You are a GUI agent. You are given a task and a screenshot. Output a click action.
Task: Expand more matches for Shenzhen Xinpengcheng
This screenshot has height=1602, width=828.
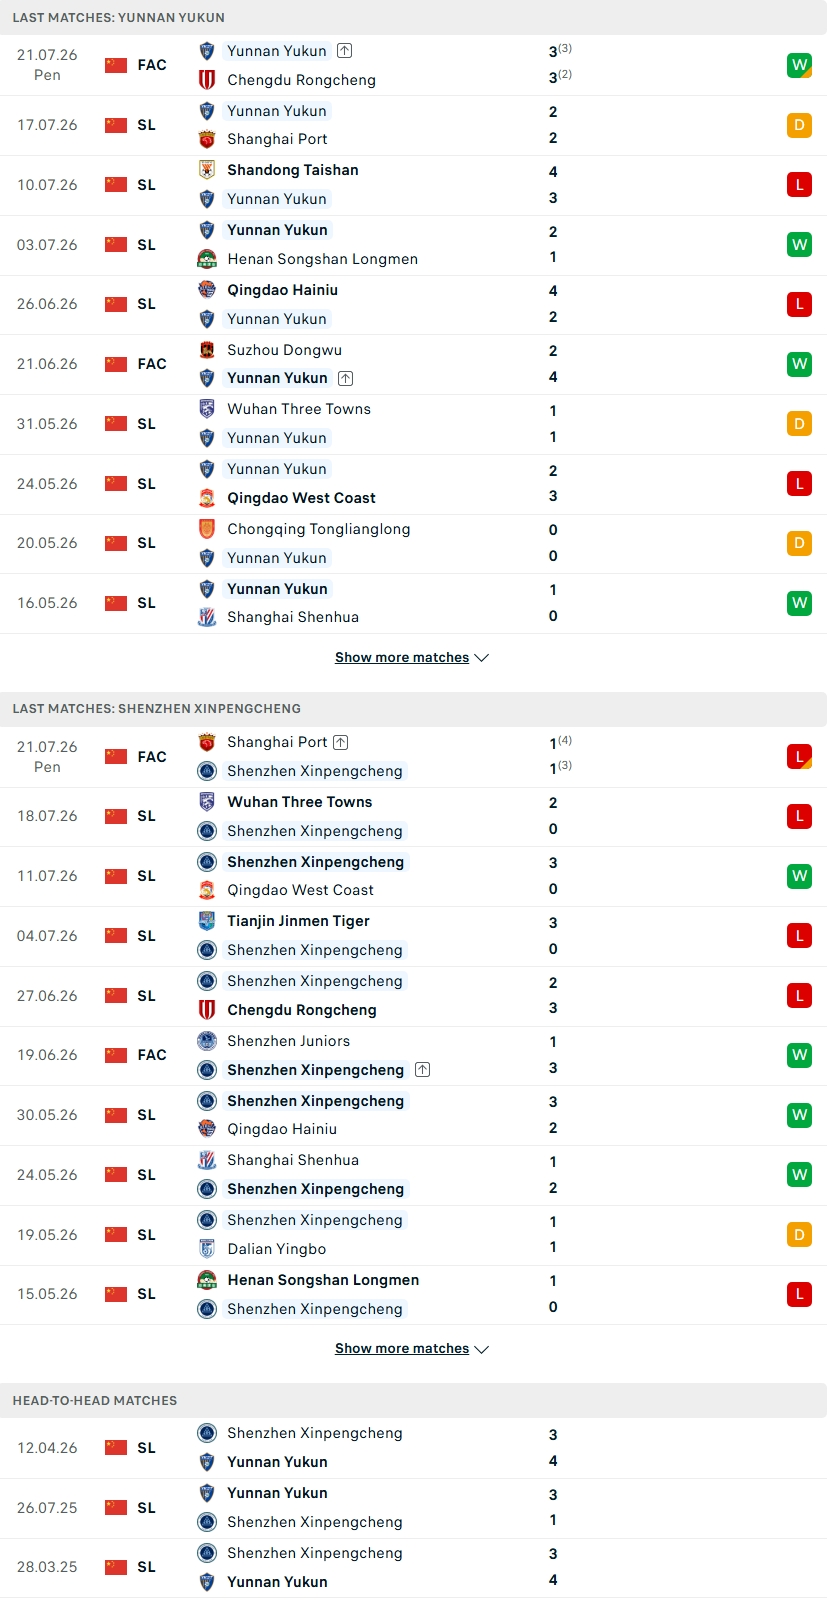click(412, 1349)
